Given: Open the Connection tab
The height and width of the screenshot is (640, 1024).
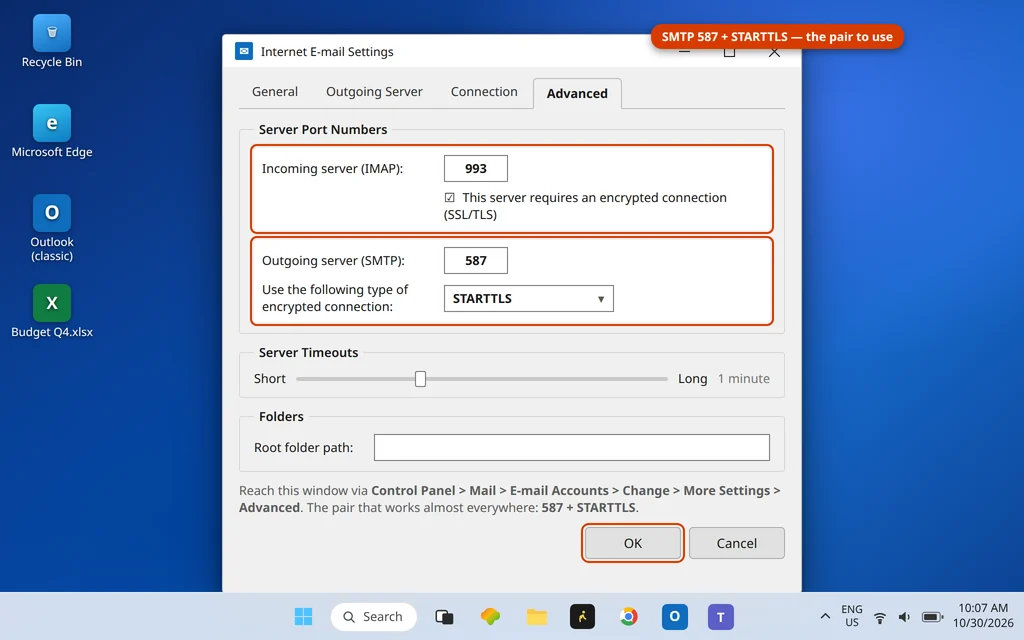Looking at the screenshot, I should [x=484, y=91].
